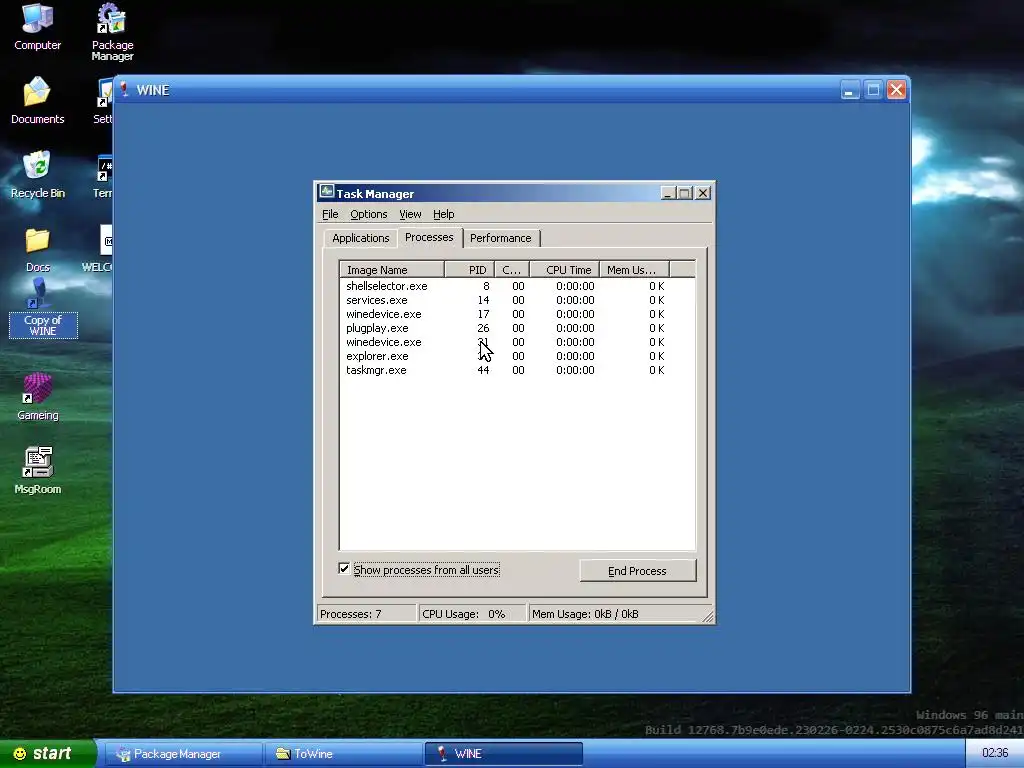Open the File menu in Task Manager
Viewport: 1024px width, 768px height.
[x=330, y=214]
